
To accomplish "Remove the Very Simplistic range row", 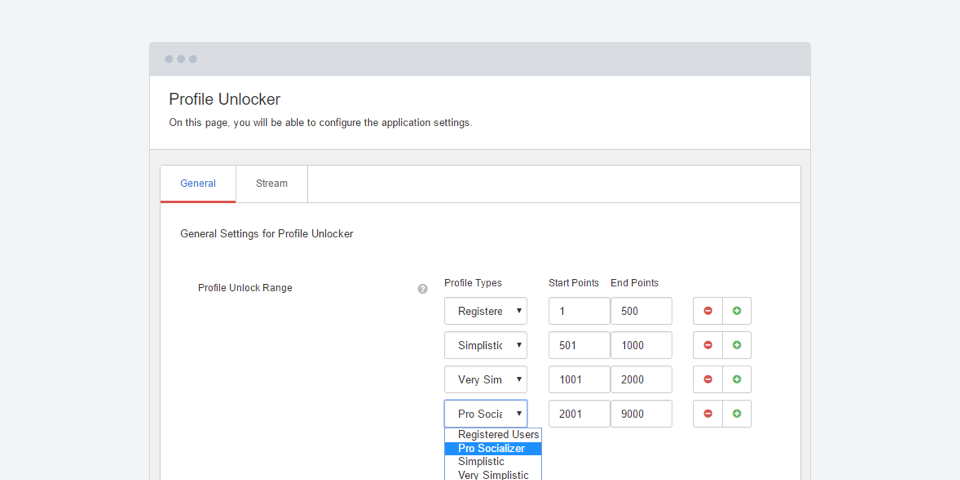I will 708,380.
